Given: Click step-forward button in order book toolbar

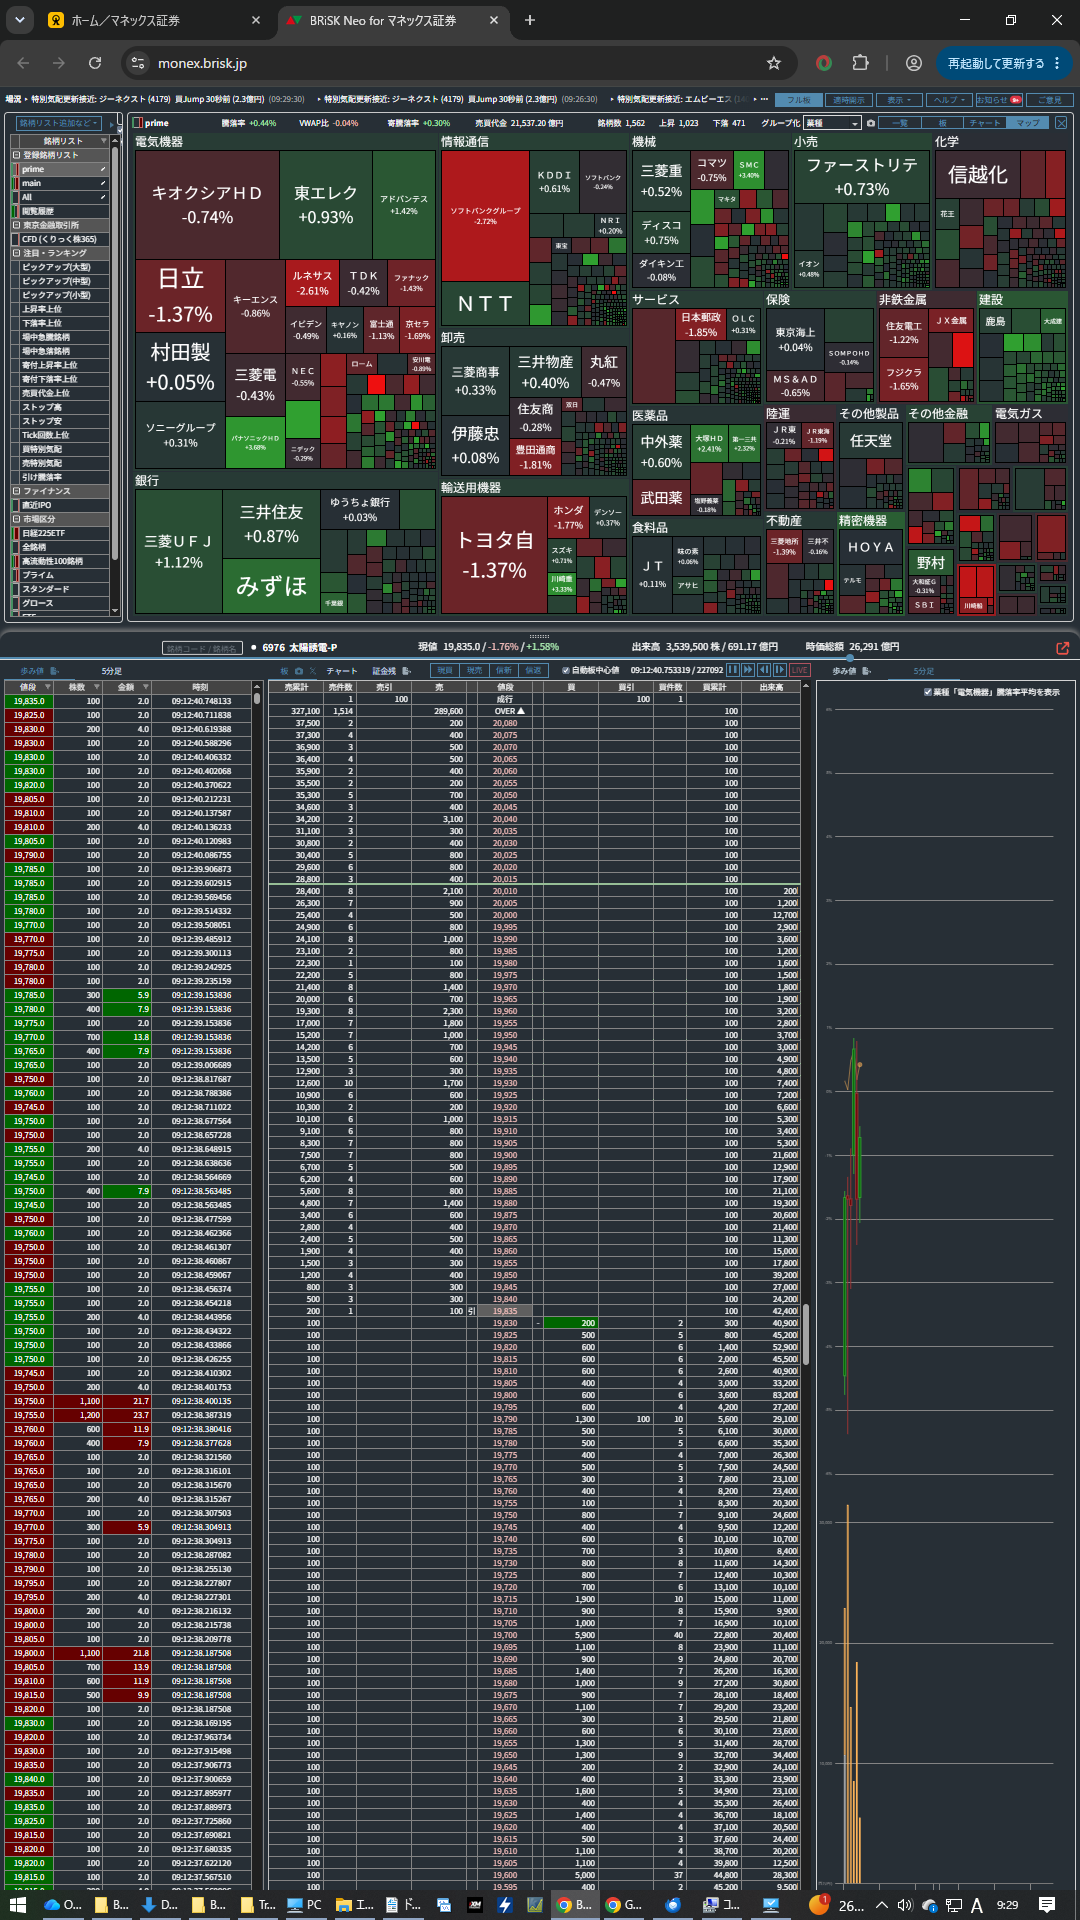Looking at the screenshot, I should coord(780,670).
